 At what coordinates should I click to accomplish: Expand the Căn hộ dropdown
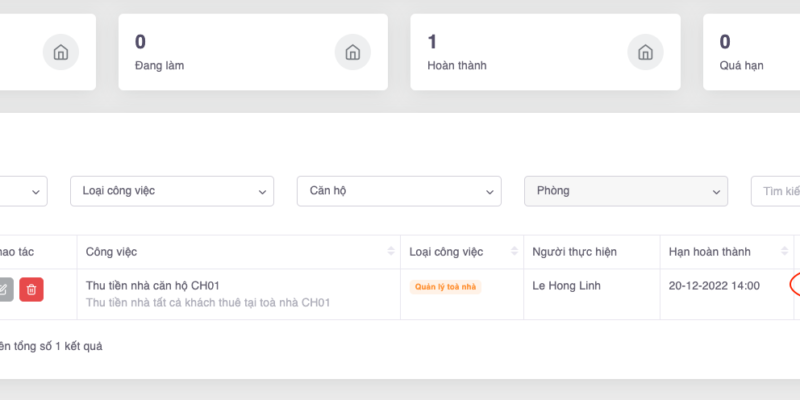[x=399, y=190]
